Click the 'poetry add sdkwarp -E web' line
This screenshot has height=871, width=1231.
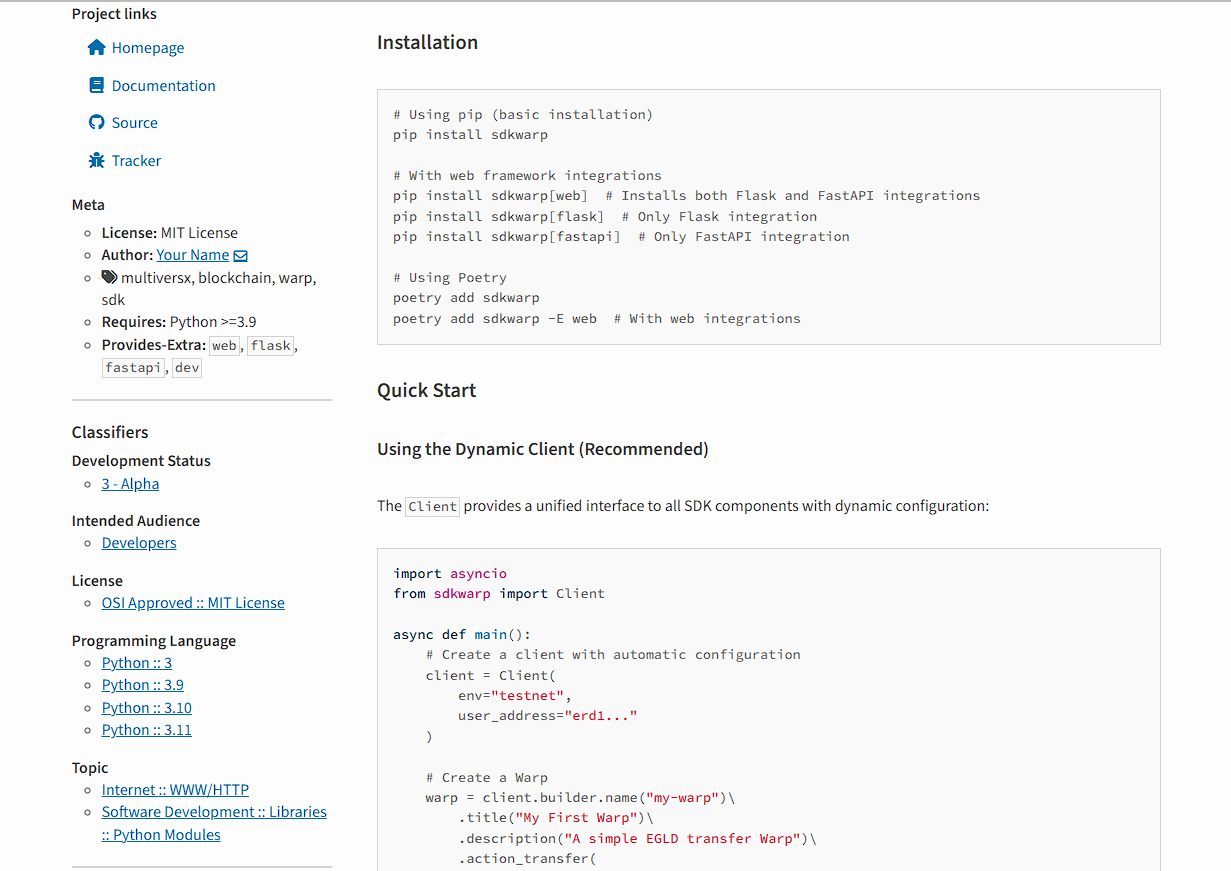click(495, 318)
